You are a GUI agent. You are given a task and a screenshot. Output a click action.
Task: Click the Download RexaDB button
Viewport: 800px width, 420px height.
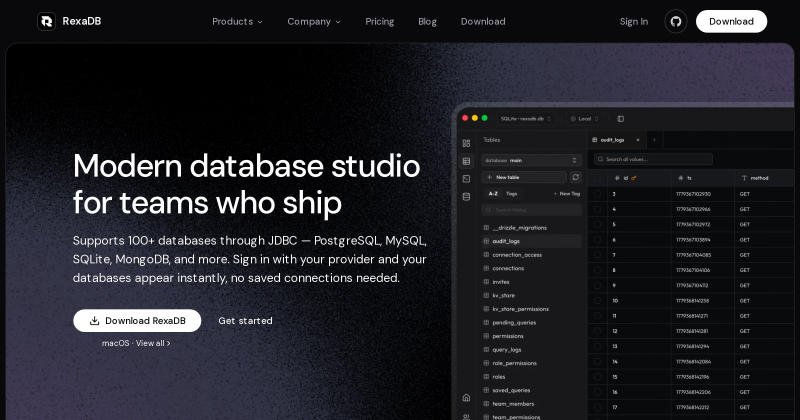[137, 320]
